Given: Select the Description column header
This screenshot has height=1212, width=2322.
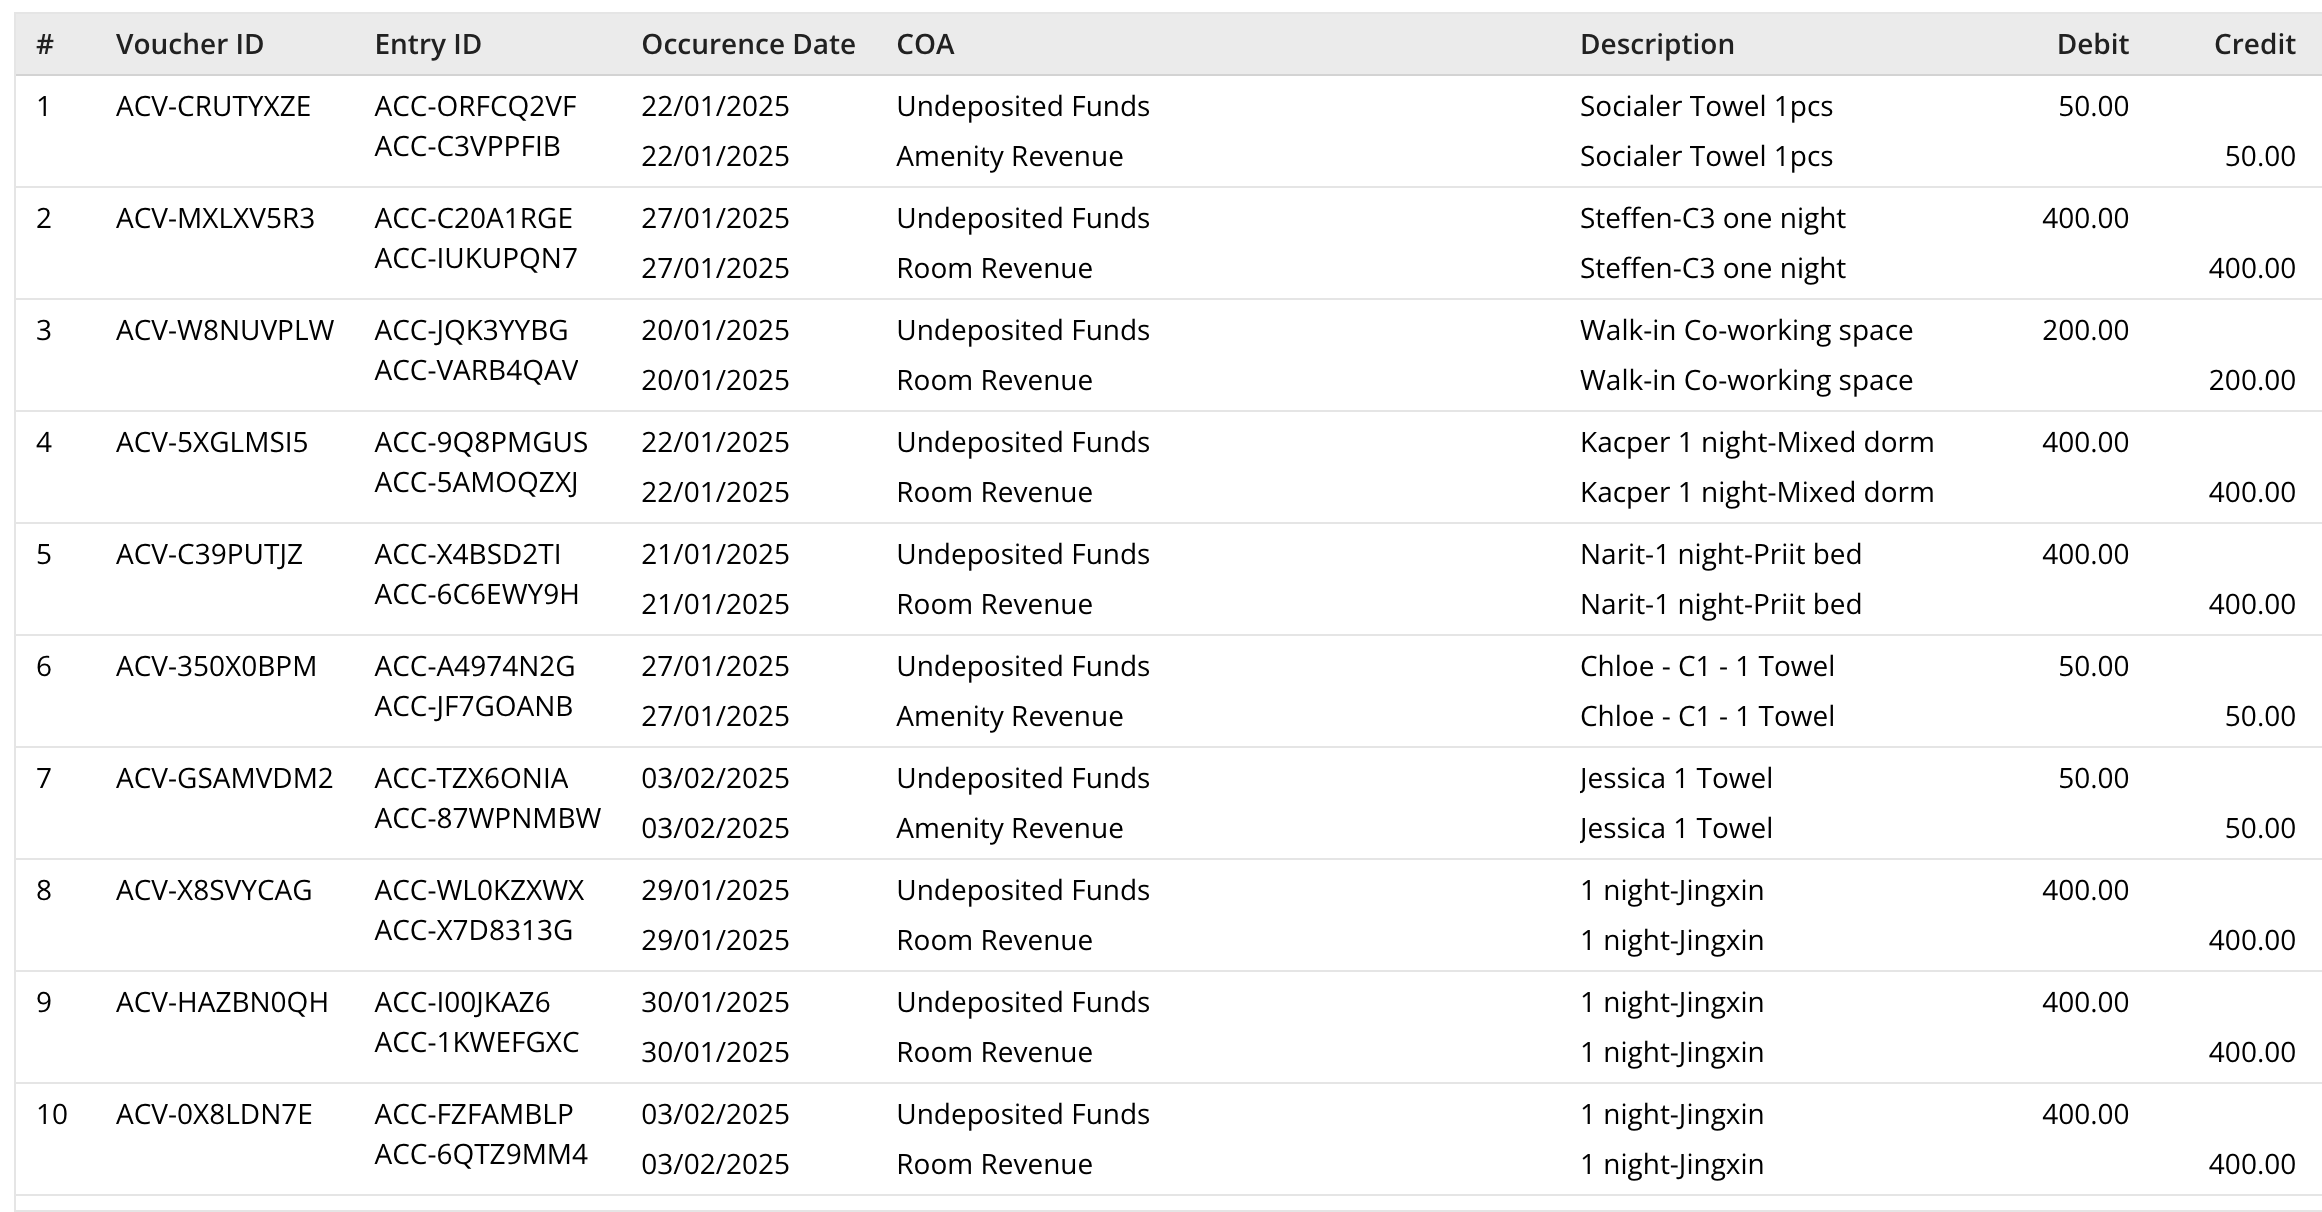Looking at the screenshot, I should tap(1656, 44).
